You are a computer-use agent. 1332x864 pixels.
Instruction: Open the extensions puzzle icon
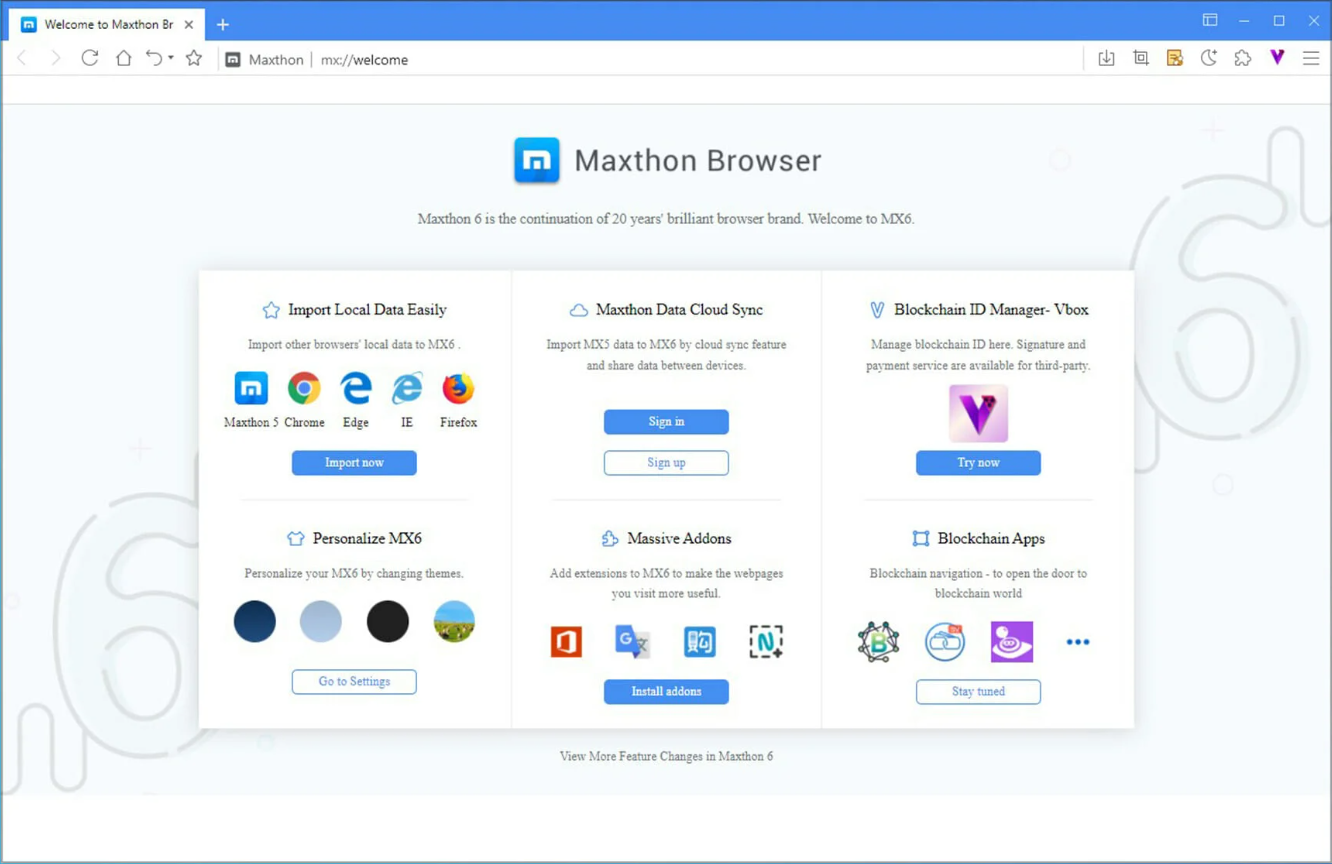click(1243, 58)
